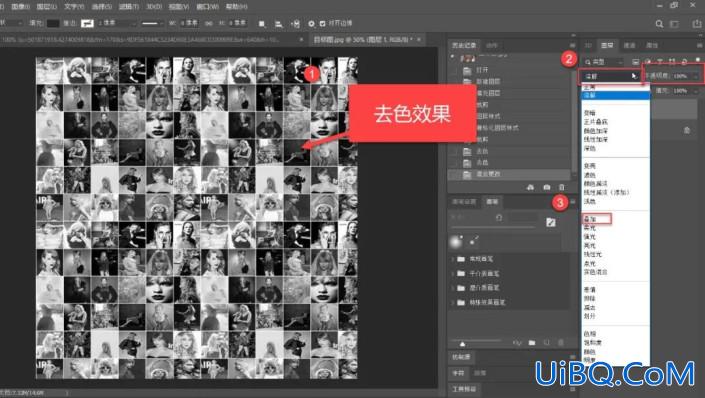This screenshot has height=398, width=705.
Task: Open the workspace switcher icon
Action: coord(674,24)
